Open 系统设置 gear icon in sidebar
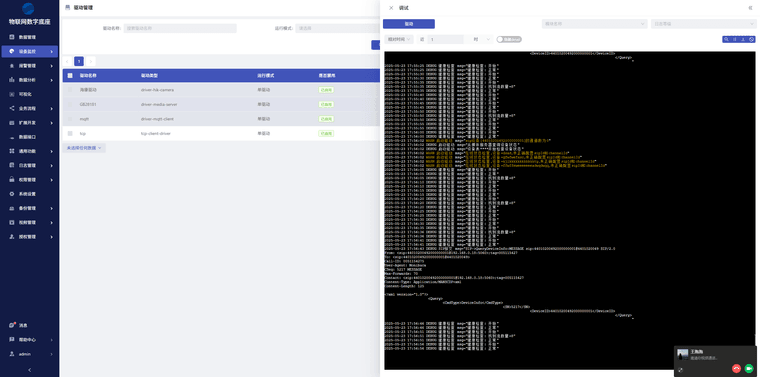Image resolution: width=760 pixels, height=377 pixels. [12, 194]
